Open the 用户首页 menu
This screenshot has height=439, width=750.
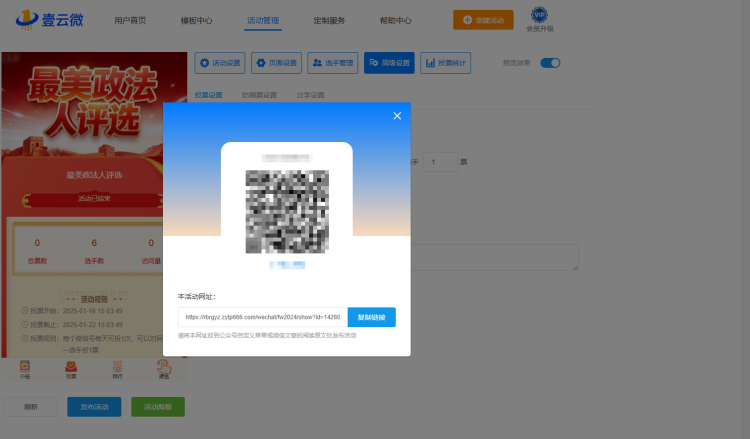click(130, 21)
